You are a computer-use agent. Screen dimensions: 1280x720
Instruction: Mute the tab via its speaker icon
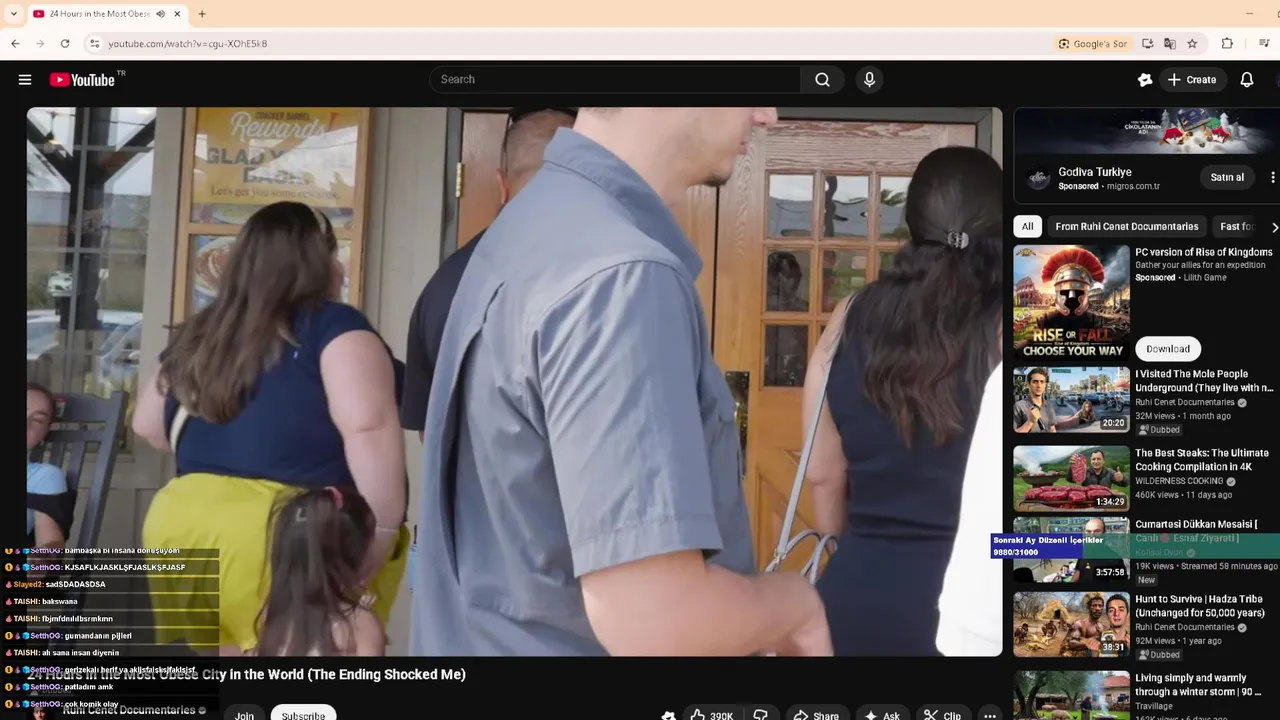161,14
